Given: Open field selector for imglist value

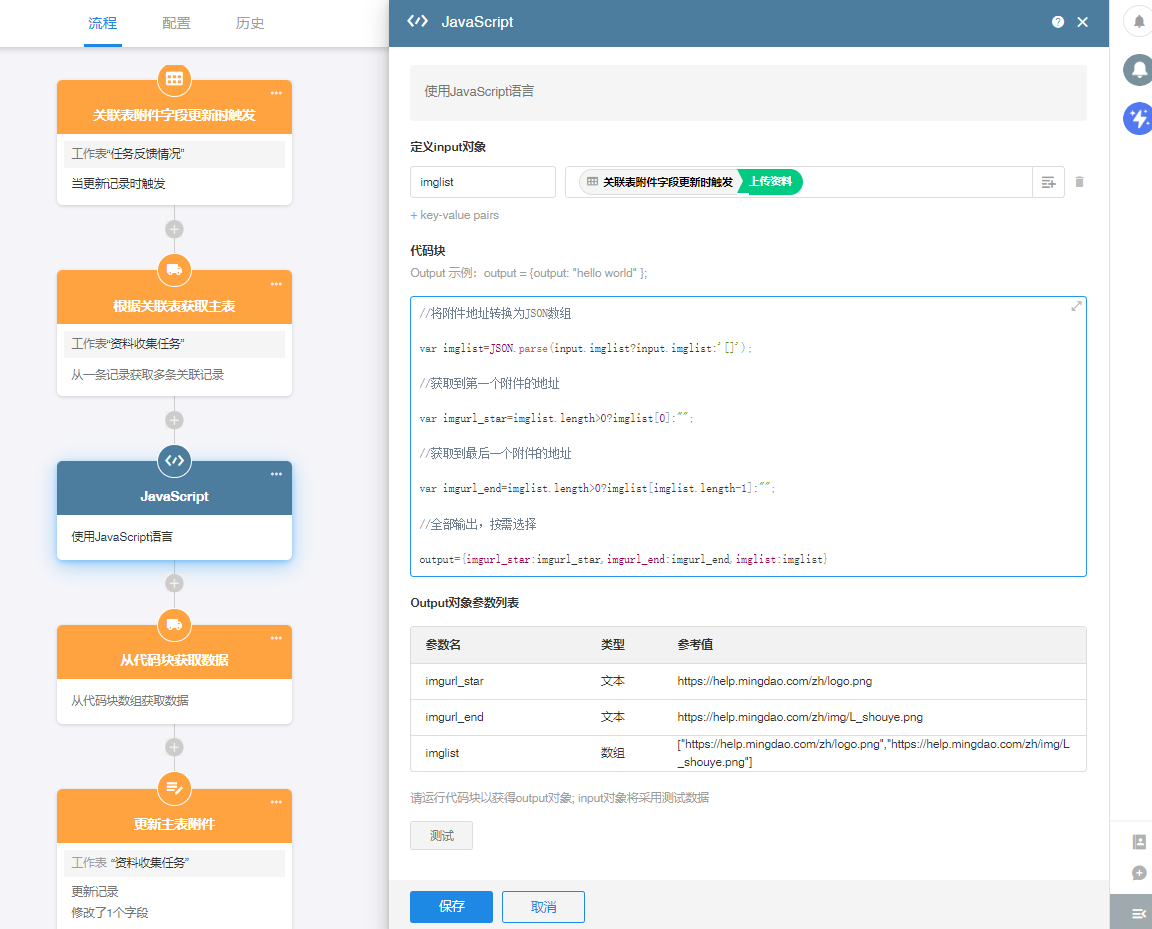Looking at the screenshot, I should click(1048, 182).
